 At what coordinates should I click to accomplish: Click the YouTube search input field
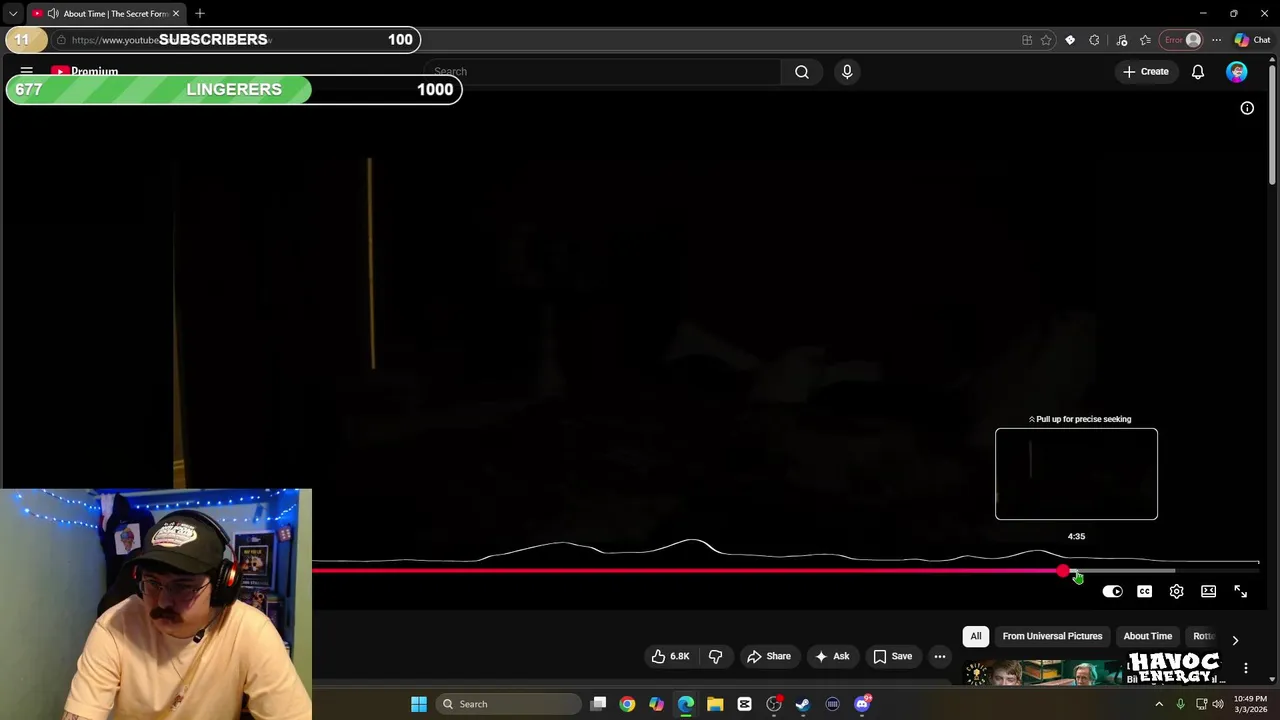click(x=603, y=72)
